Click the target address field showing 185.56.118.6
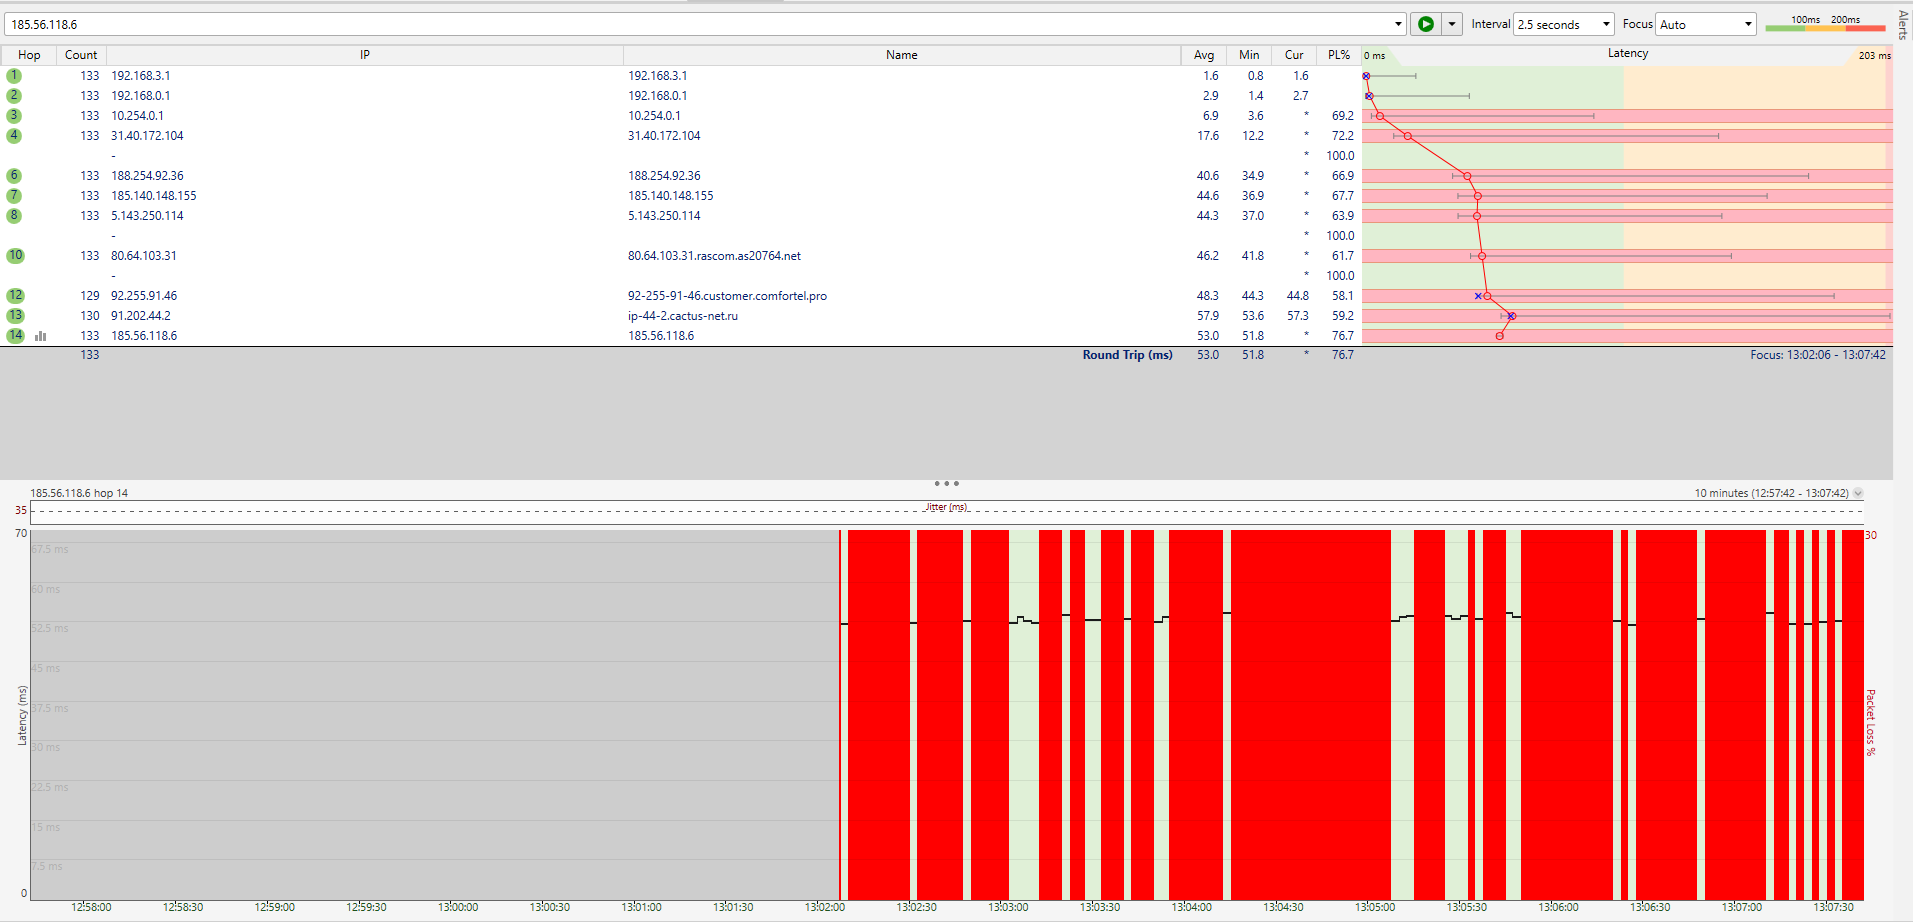 700,24
